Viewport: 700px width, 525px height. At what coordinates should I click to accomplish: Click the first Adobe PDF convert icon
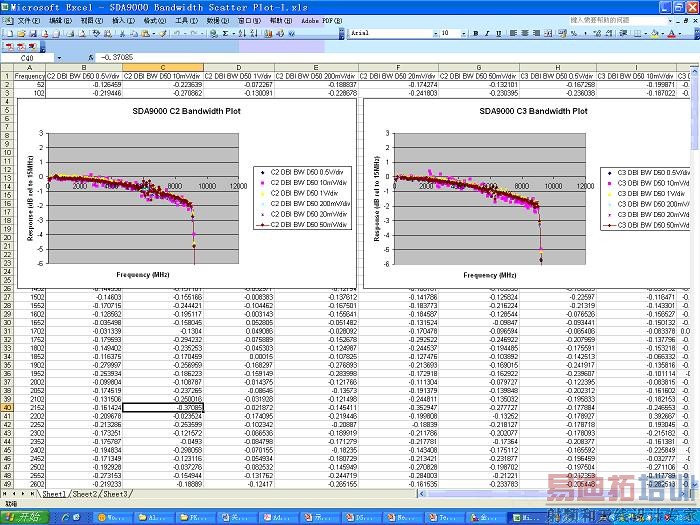click(9, 46)
